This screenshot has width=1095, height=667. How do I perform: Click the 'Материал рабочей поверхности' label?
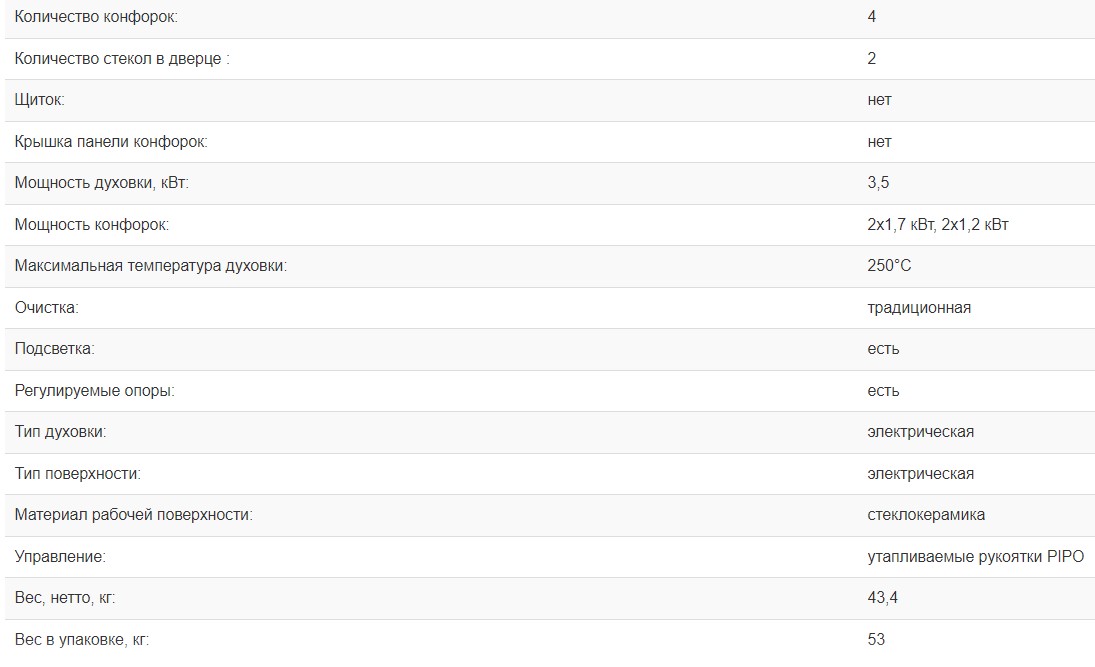(133, 515)
